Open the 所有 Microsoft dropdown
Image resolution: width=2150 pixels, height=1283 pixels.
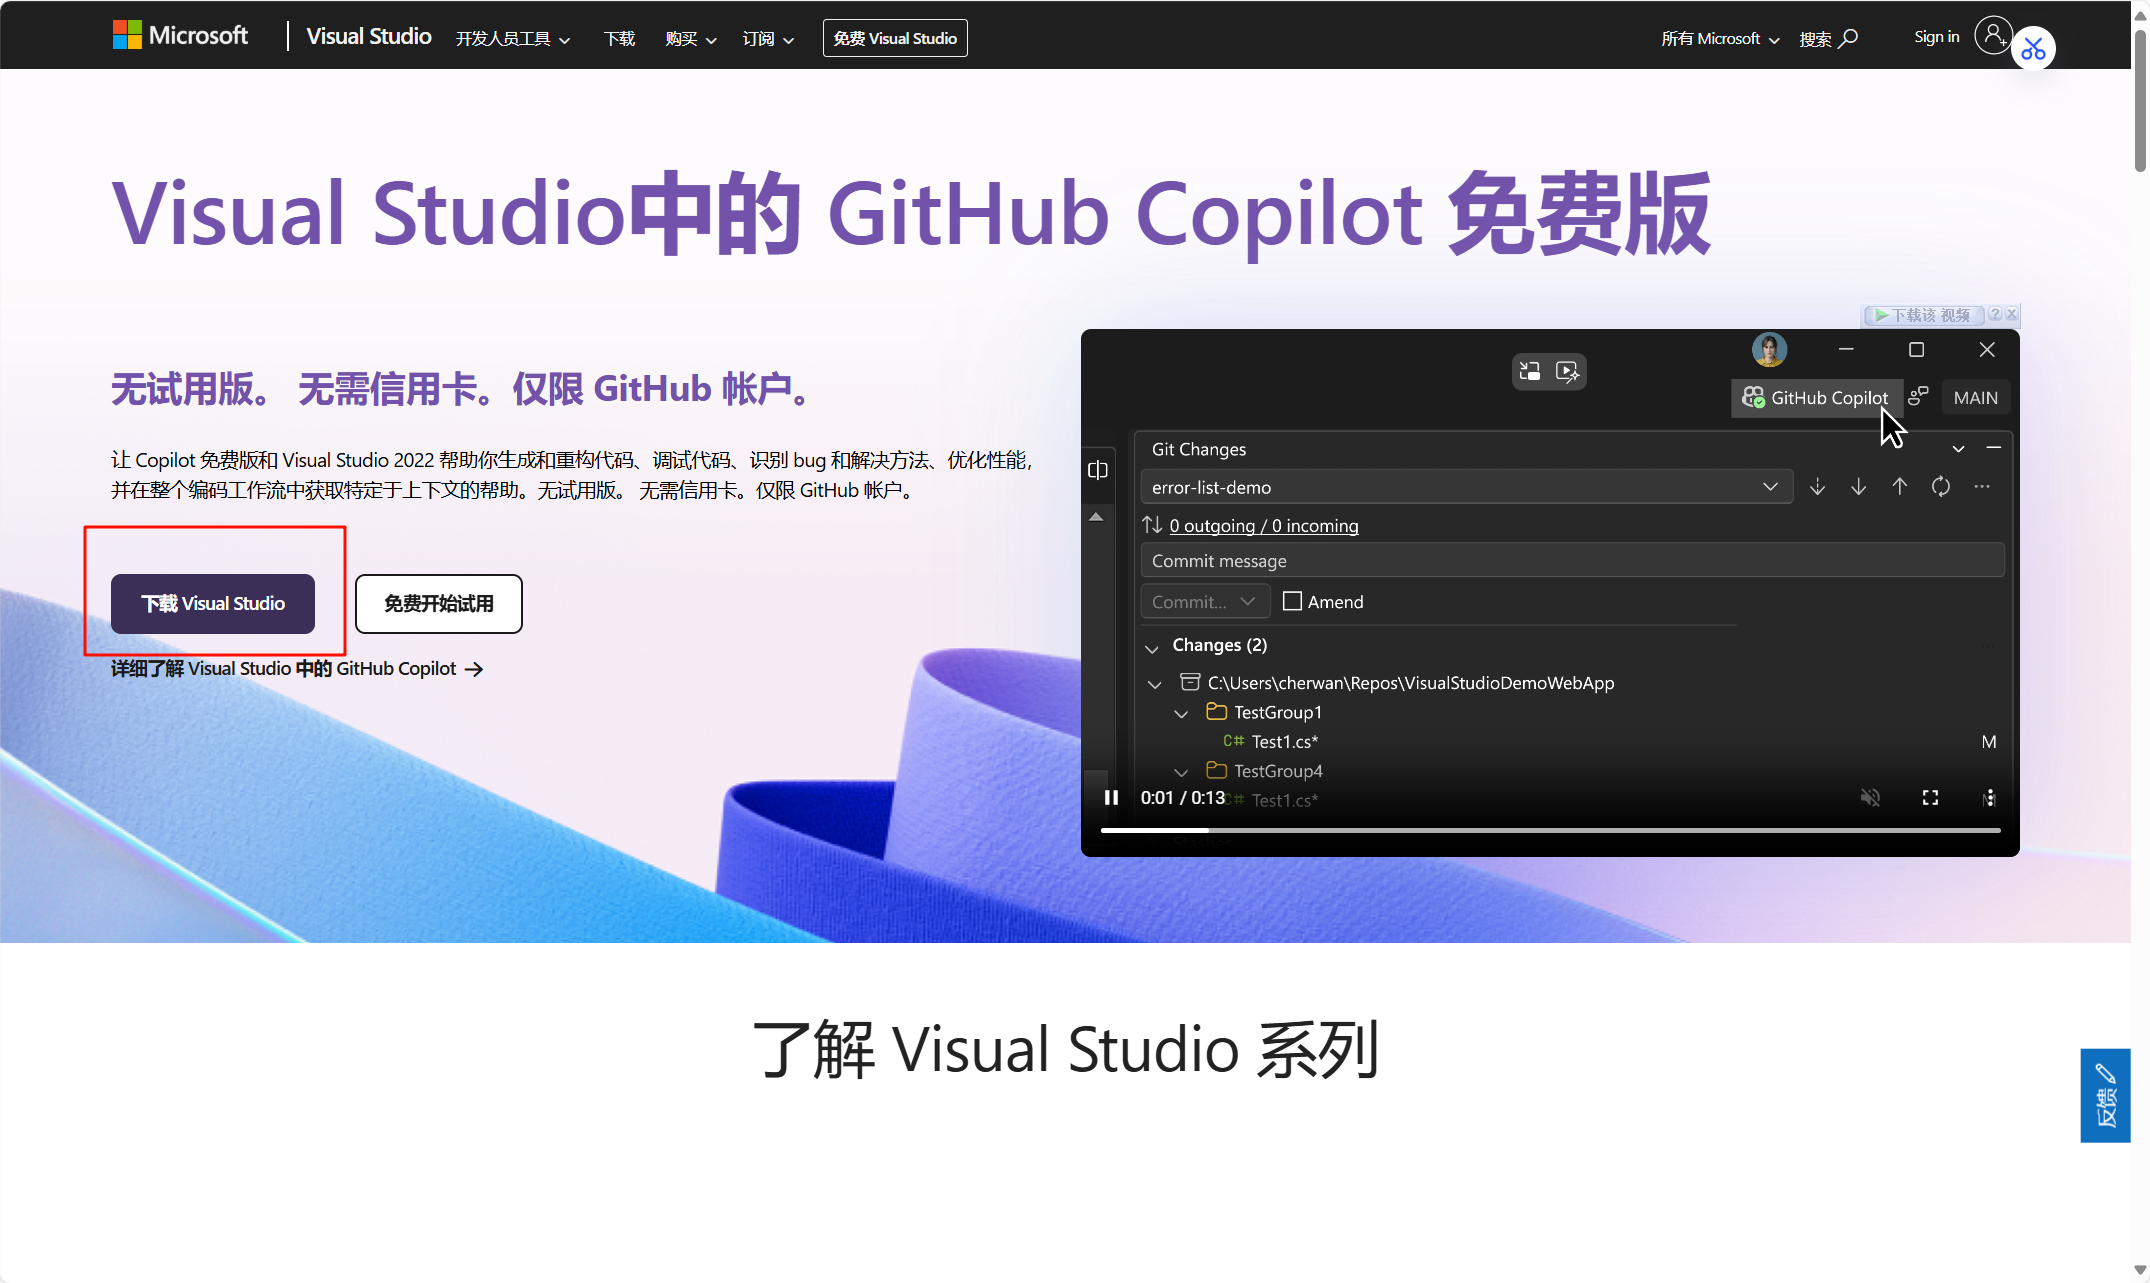(1720, 39)
